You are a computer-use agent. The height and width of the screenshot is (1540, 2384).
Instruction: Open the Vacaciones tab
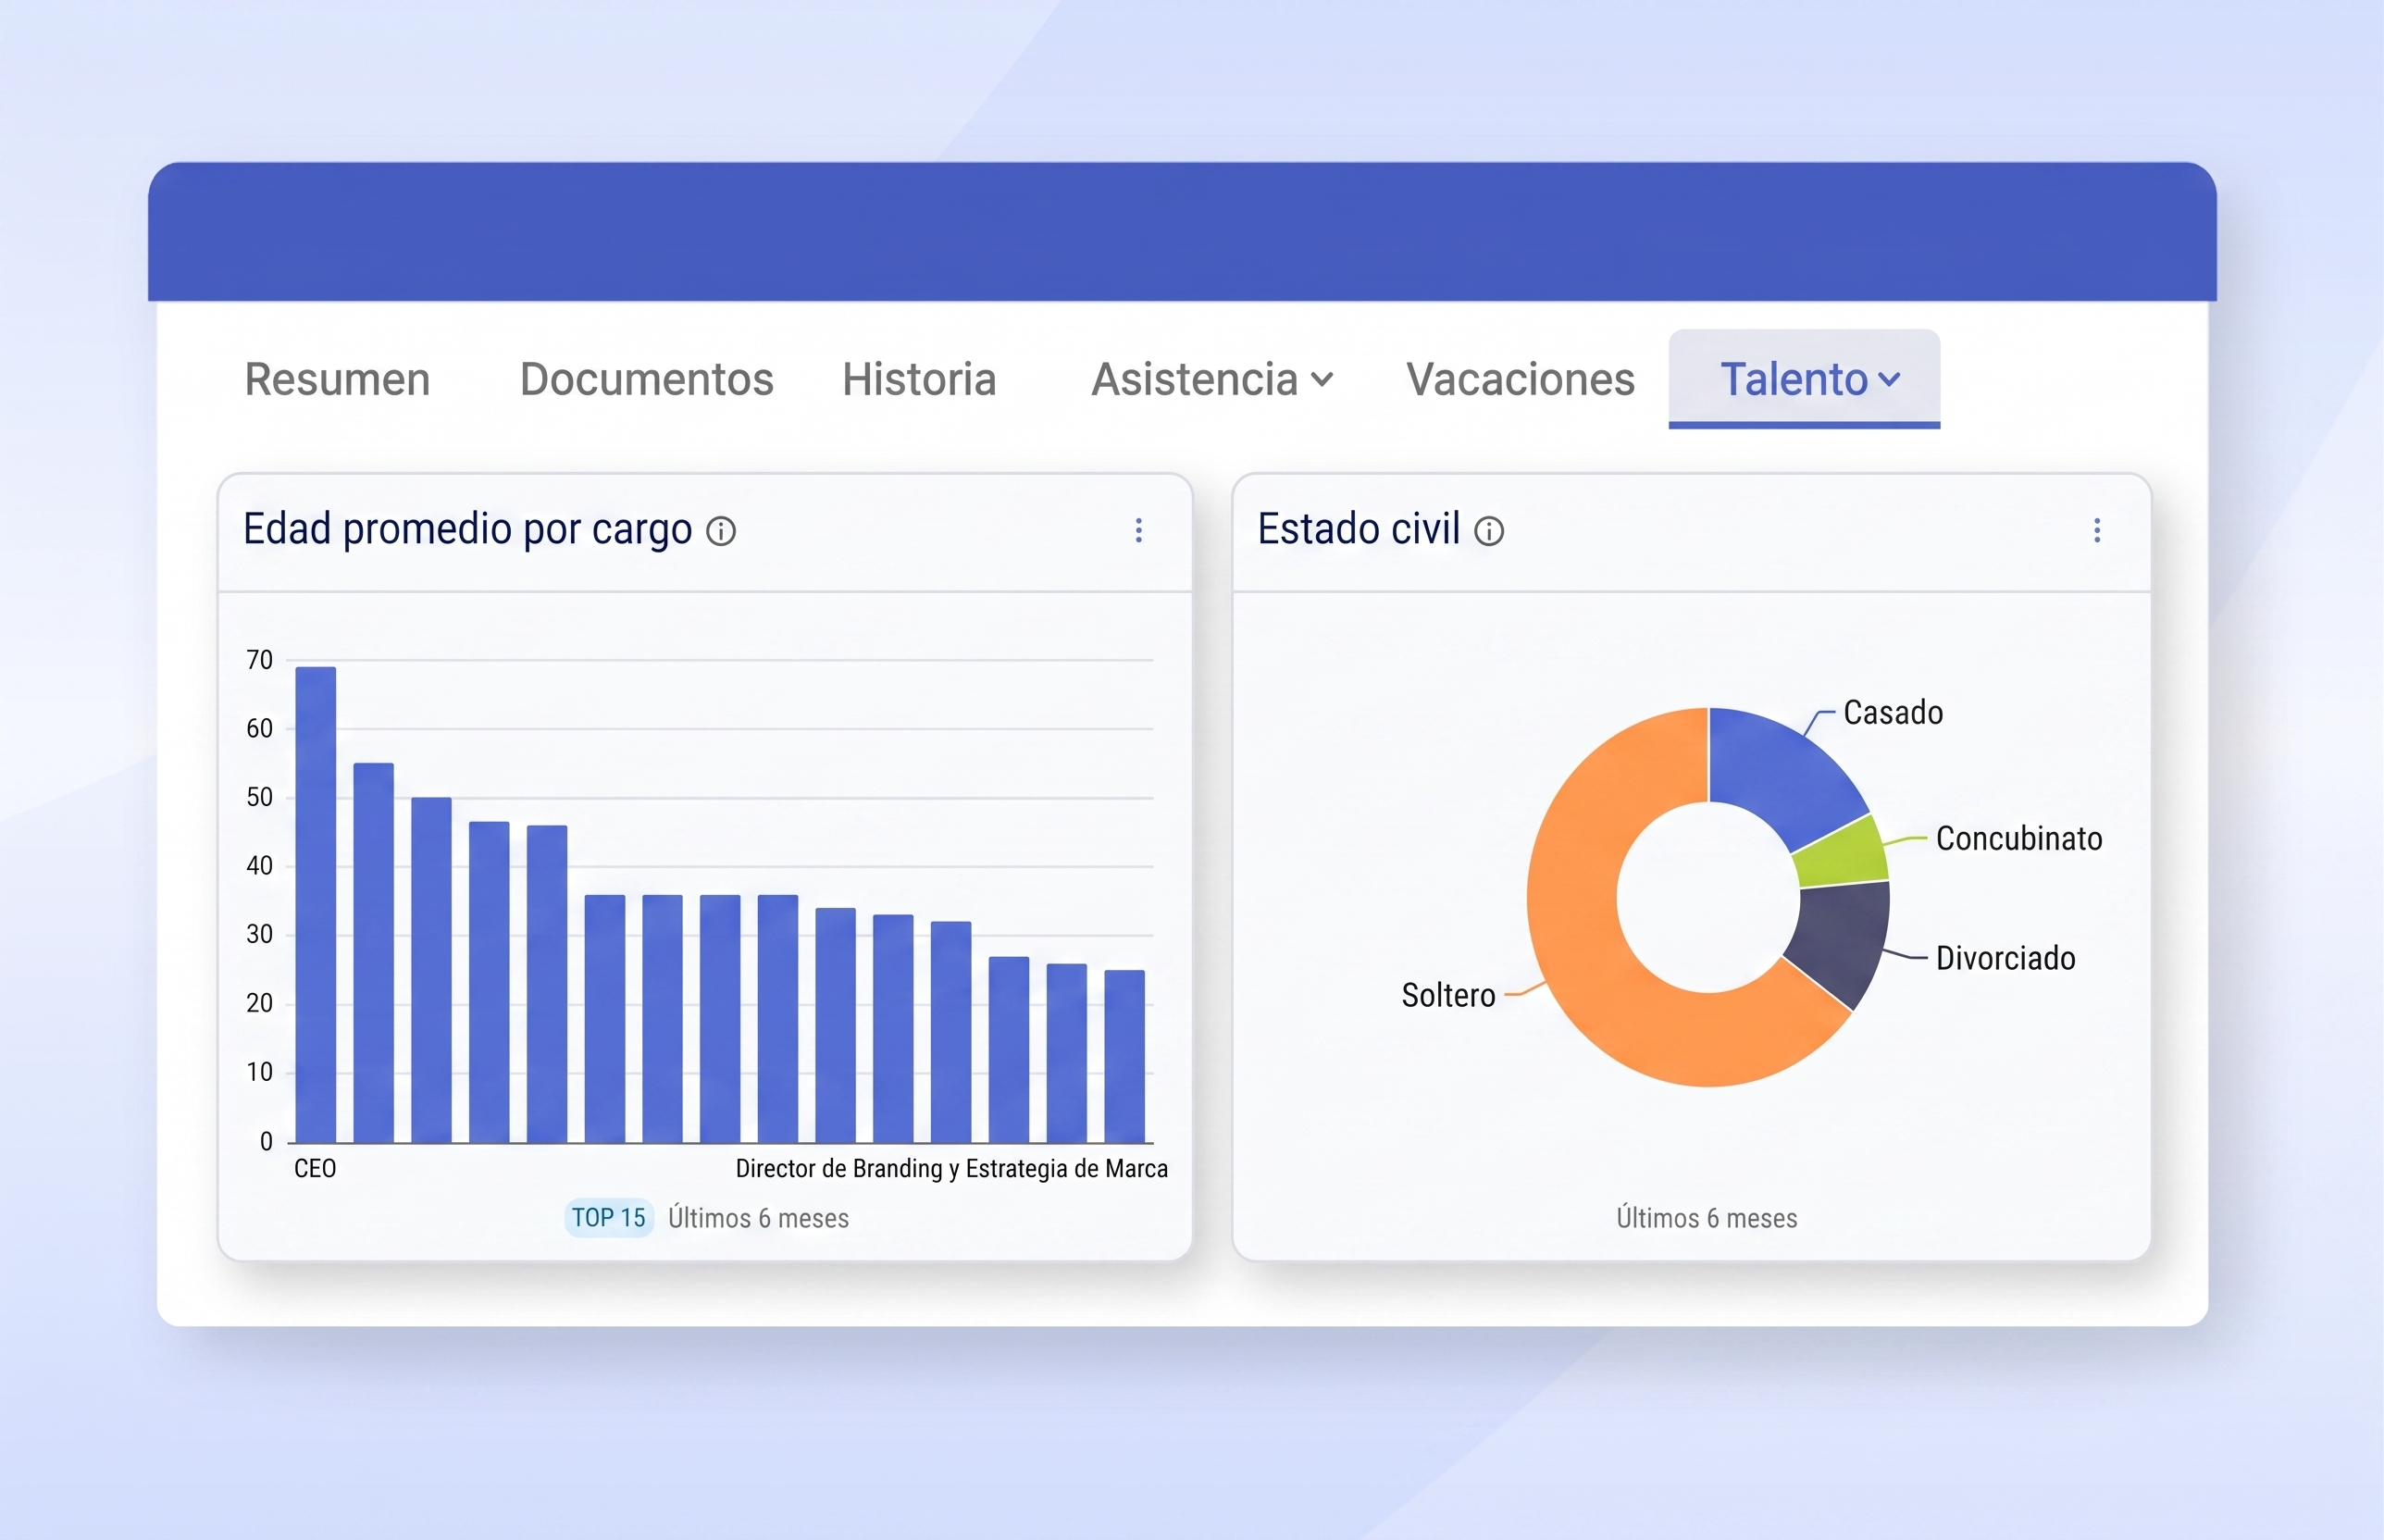point(1520,380)
